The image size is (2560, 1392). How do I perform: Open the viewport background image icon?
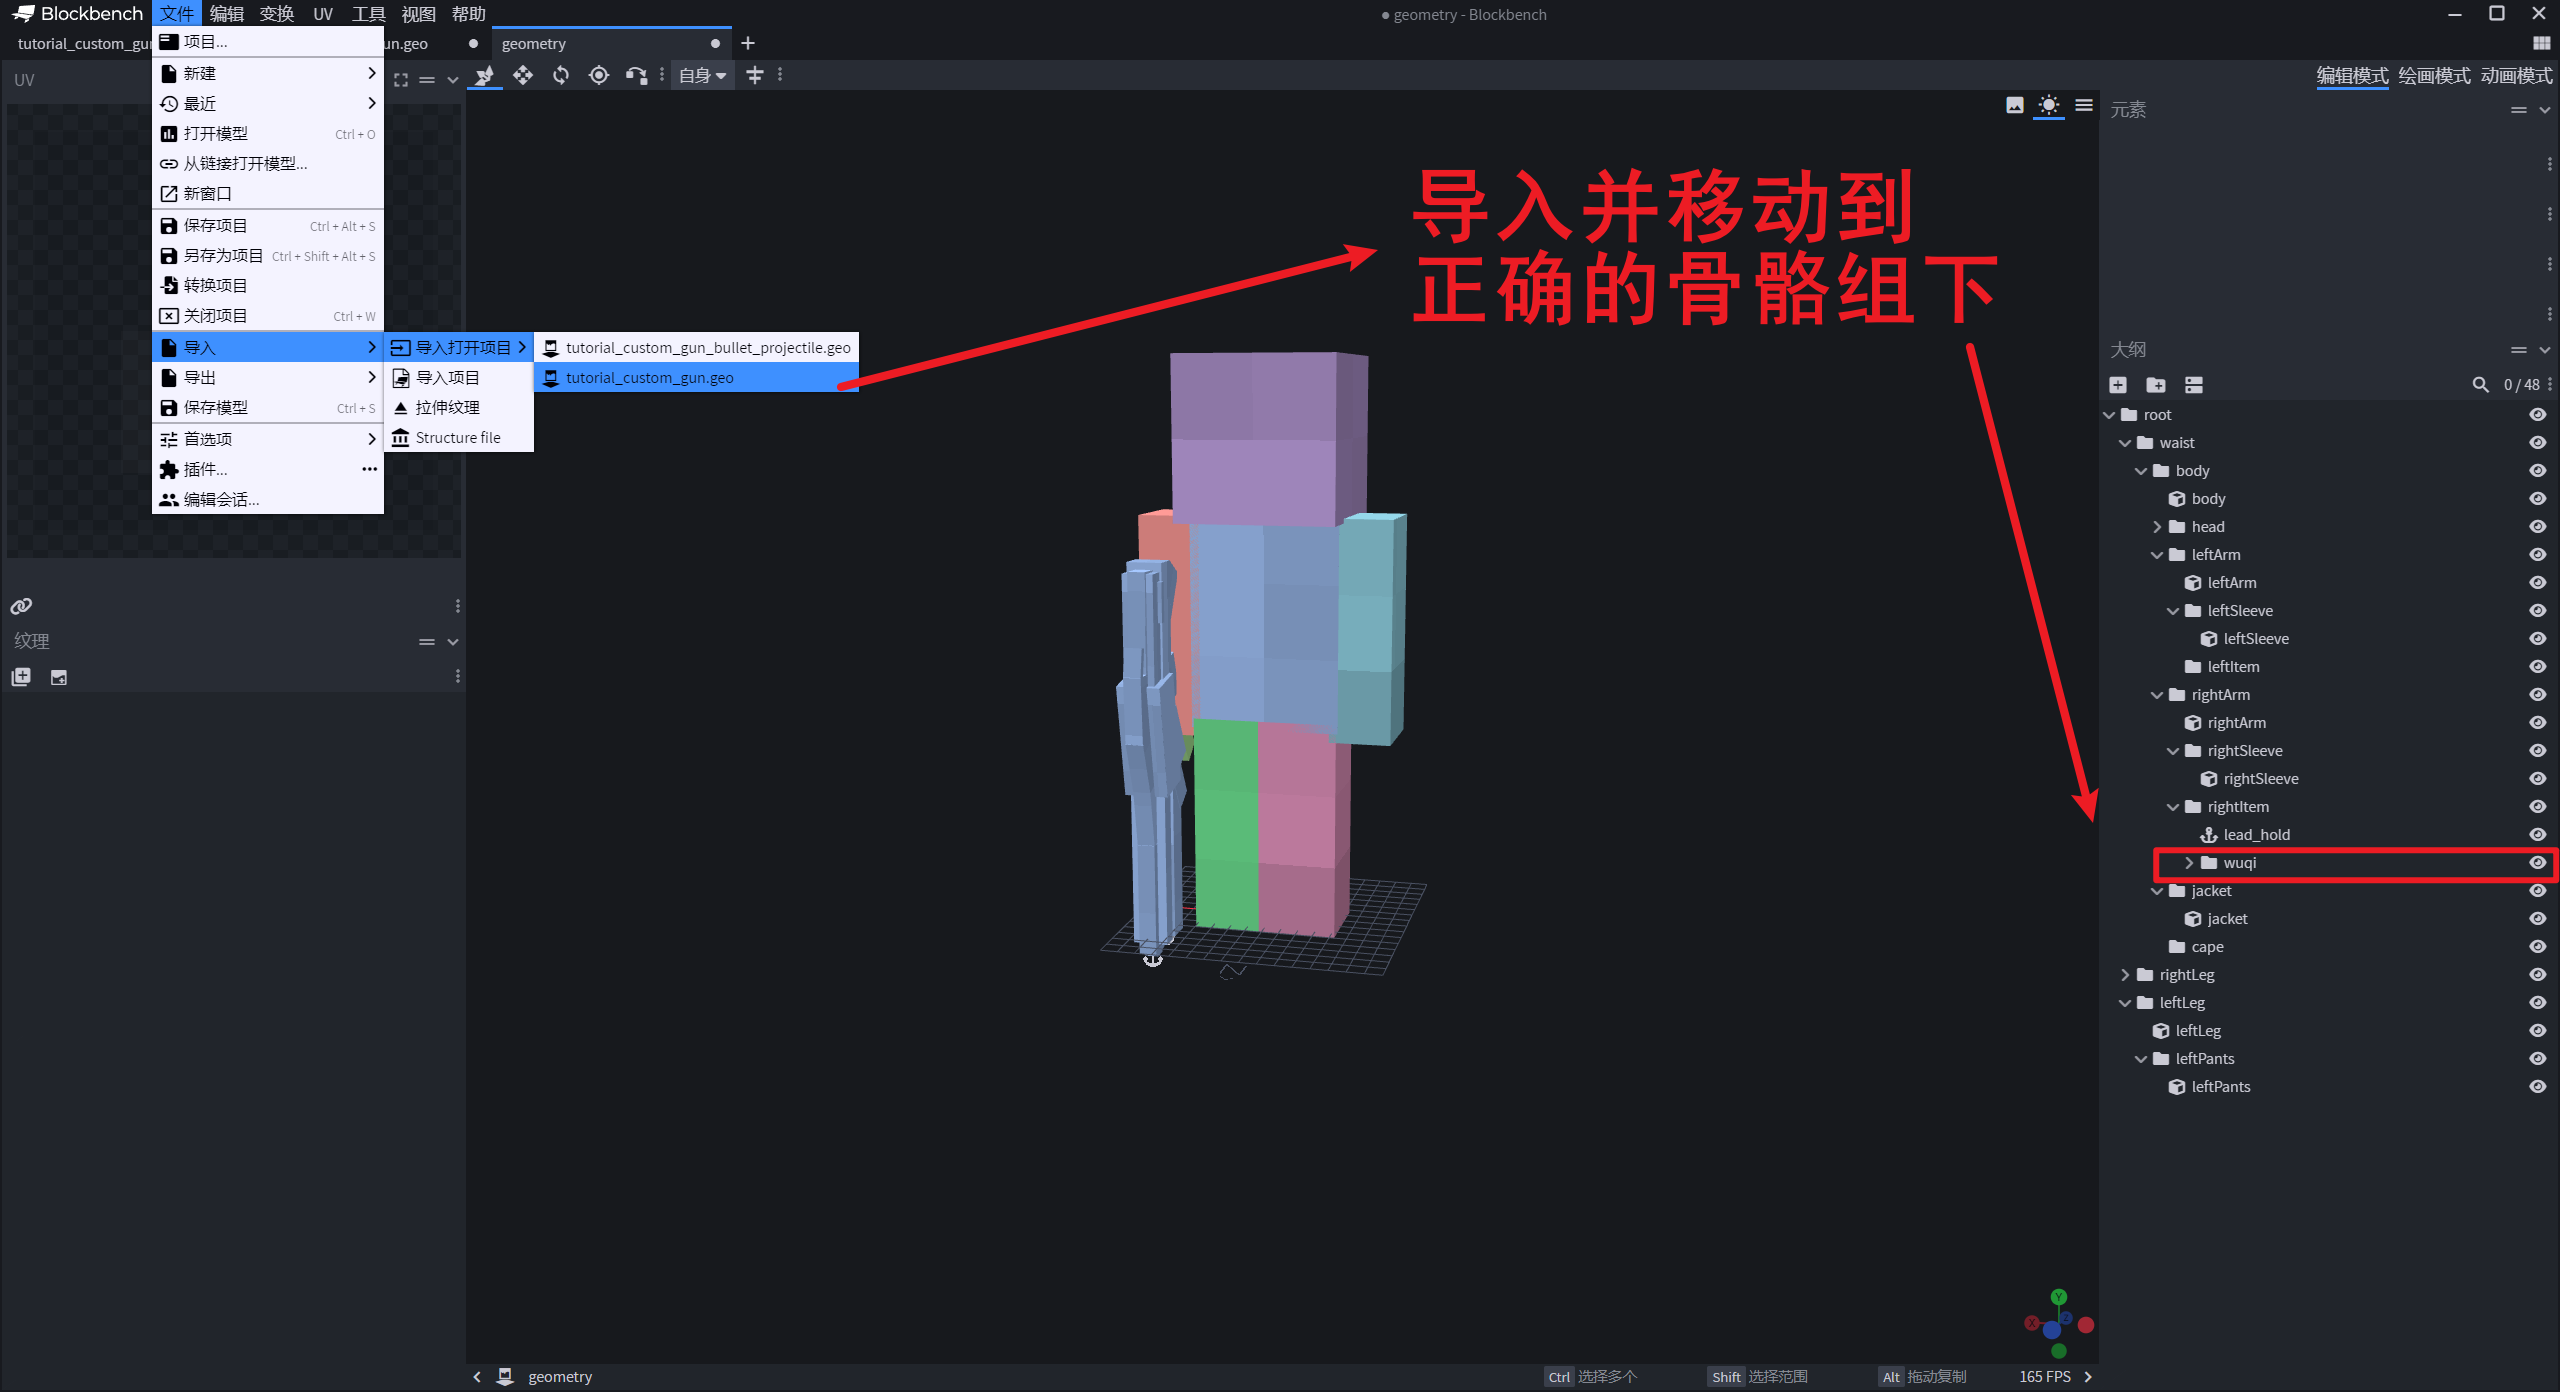tap(2015, 105)
